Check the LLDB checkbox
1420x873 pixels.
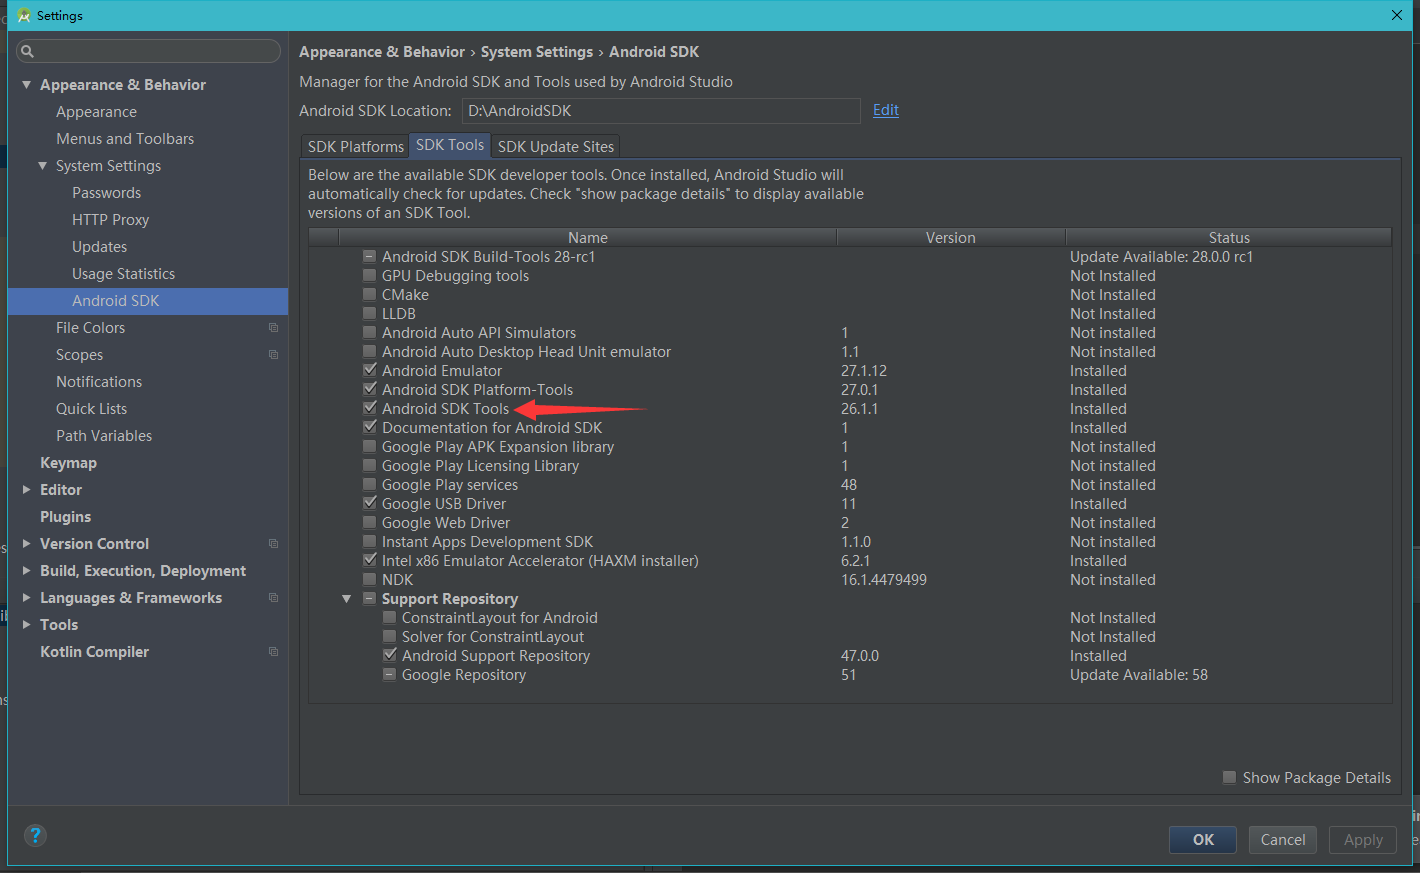tap(370, 314)
